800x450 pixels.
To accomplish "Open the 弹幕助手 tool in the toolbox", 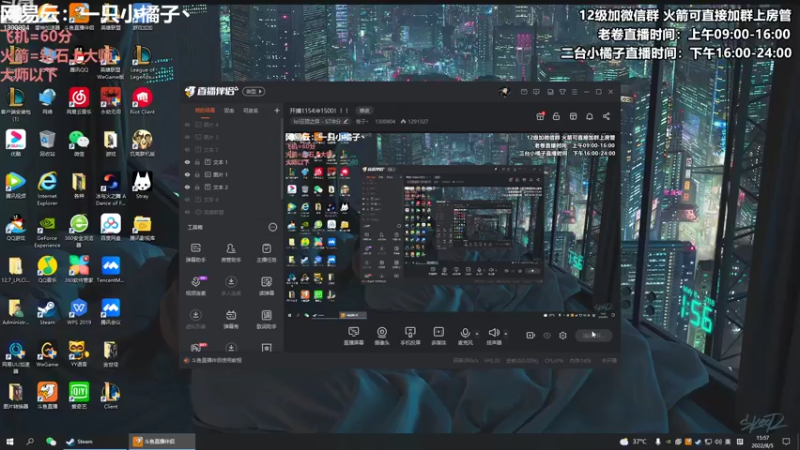I will 195,253.
